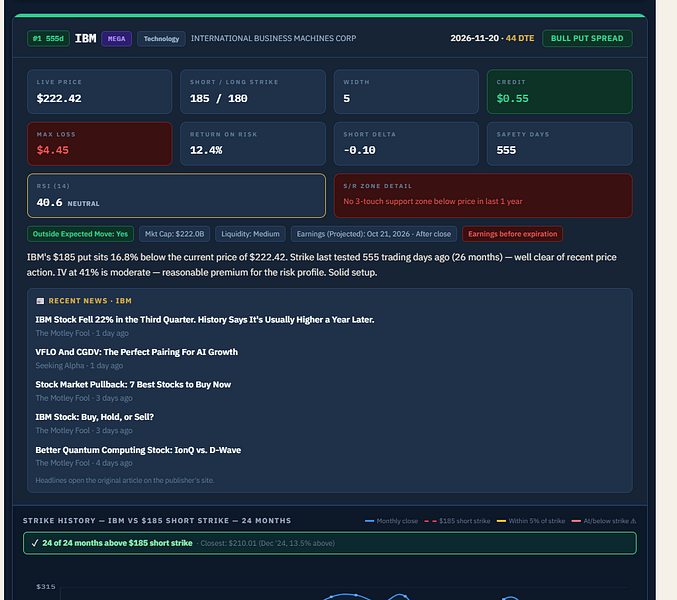Click the $185 short strike legend swatch

[x=430, y=521]
